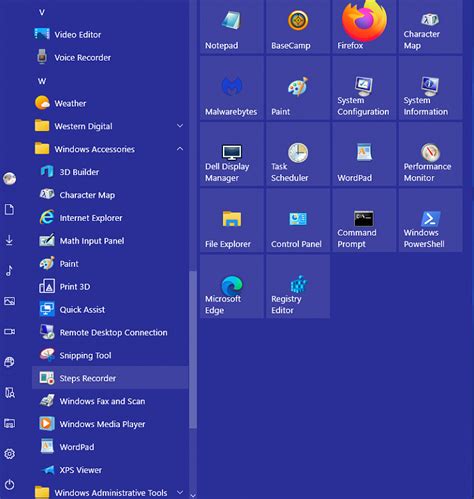
Task: Launch Snipping Tool from the list
Action: point(110,355)
